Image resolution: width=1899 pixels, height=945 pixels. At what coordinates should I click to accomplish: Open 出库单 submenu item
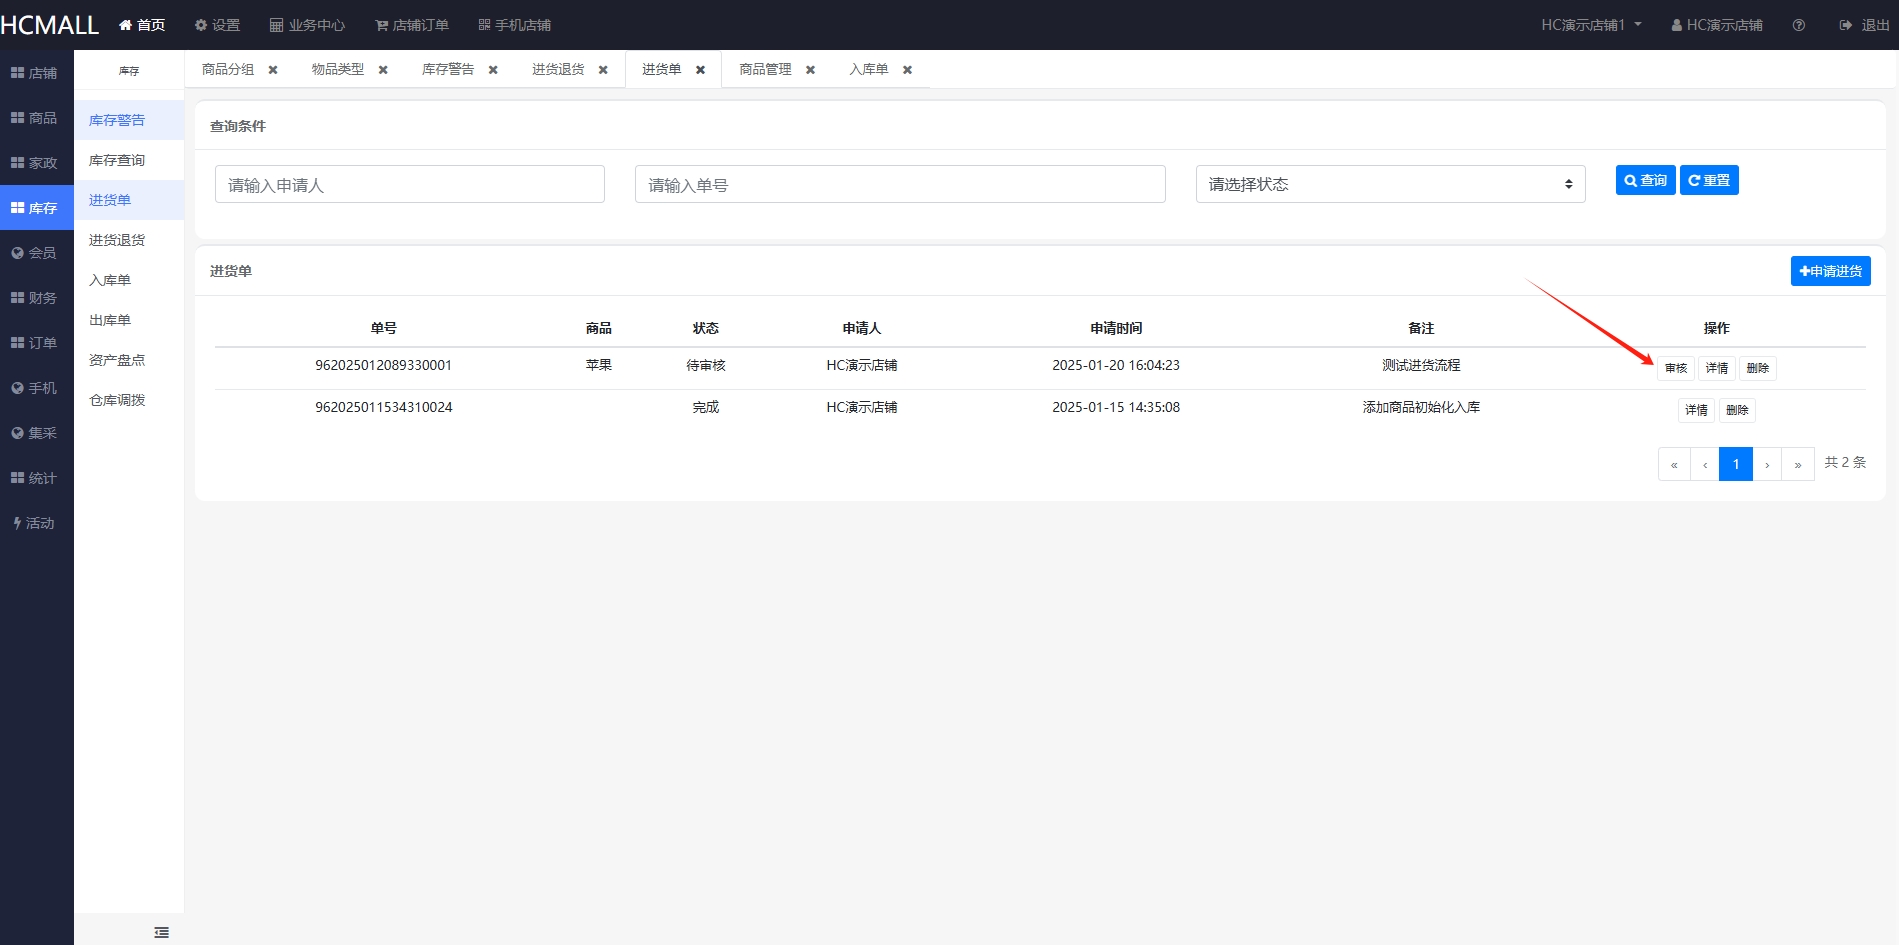point(129,320)
